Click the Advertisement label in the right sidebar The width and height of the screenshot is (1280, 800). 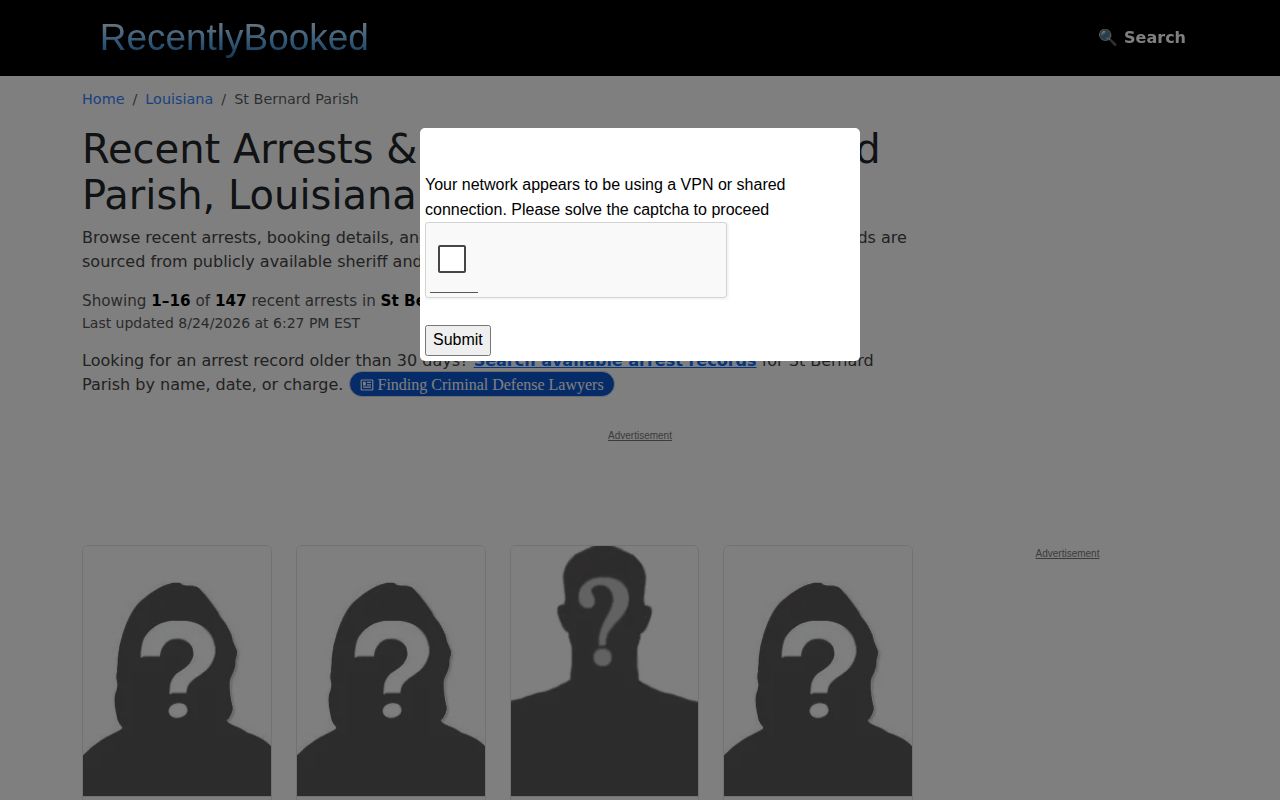point(1067,553)
